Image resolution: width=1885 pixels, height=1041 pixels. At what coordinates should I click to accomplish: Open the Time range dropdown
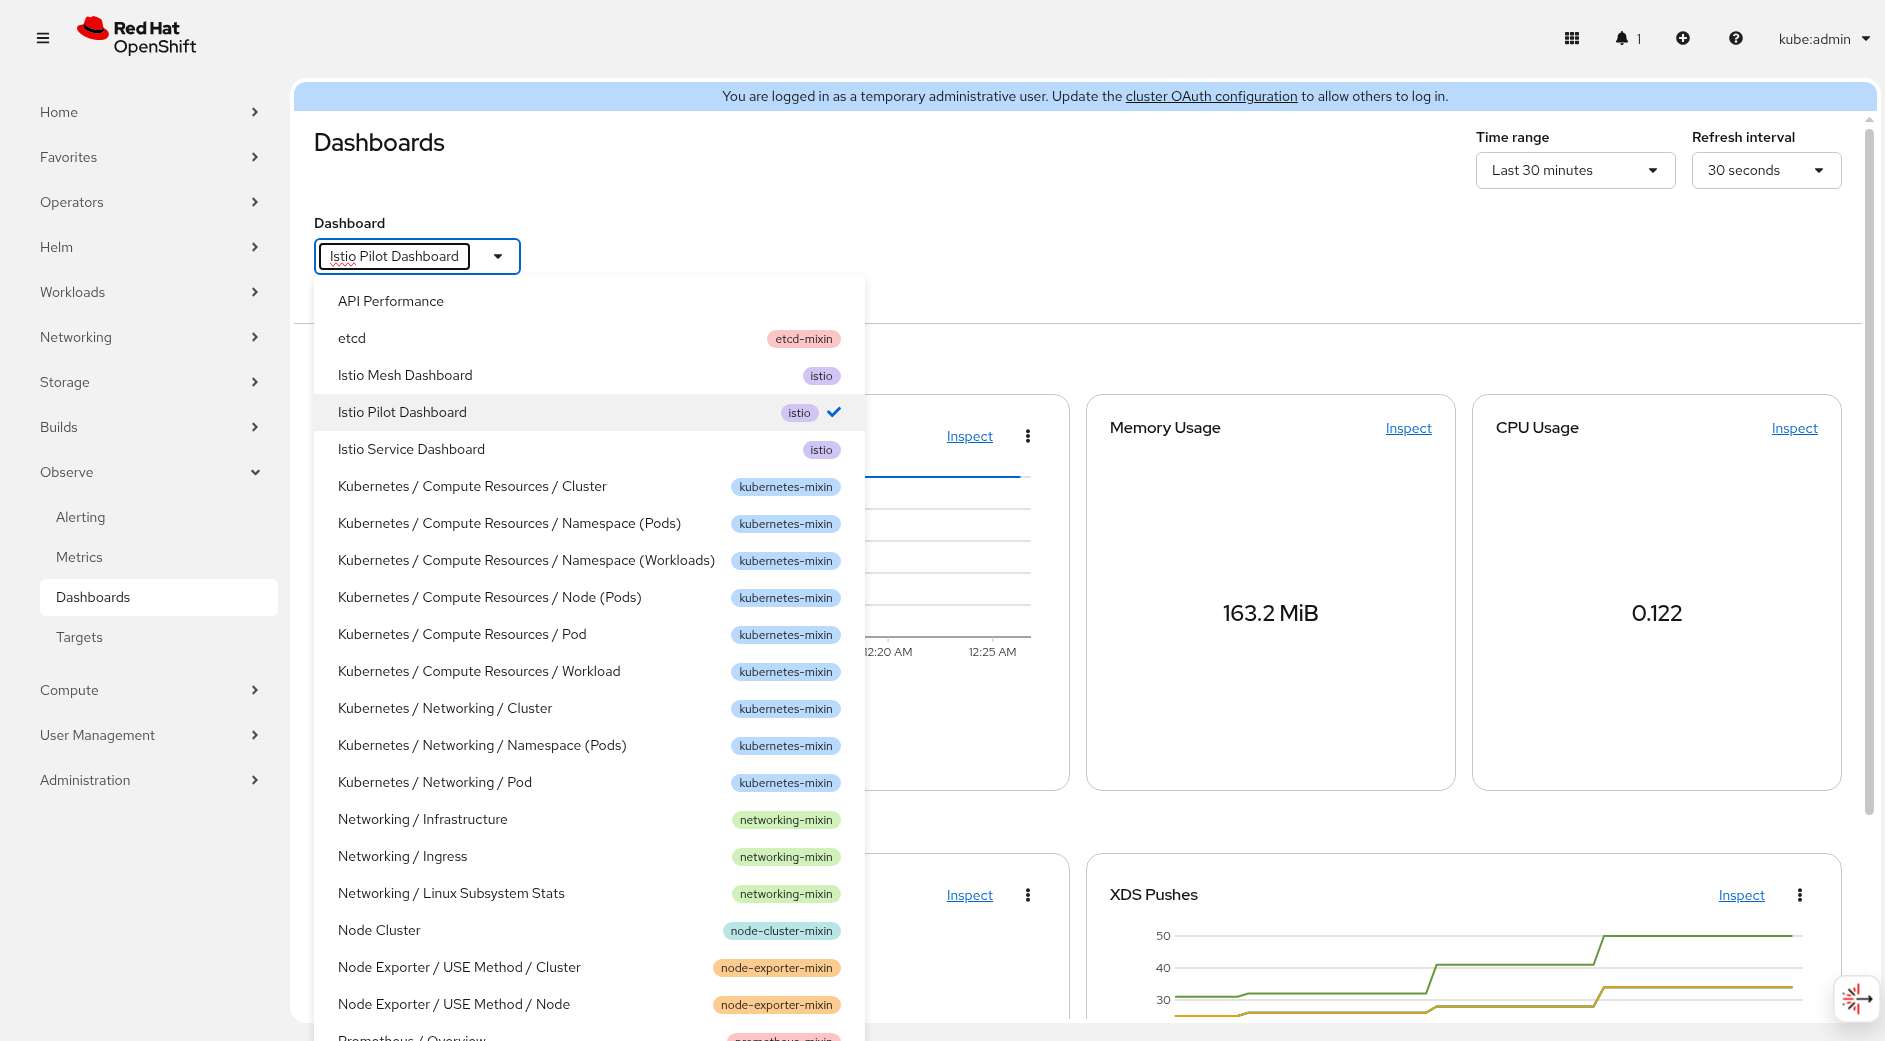click(1575, 170)
